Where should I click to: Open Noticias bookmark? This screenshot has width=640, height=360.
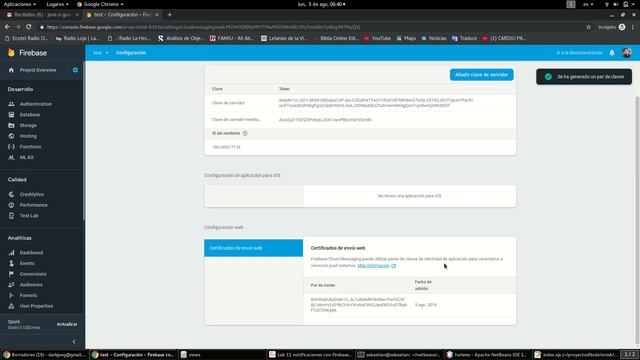(x=434, y=38)
